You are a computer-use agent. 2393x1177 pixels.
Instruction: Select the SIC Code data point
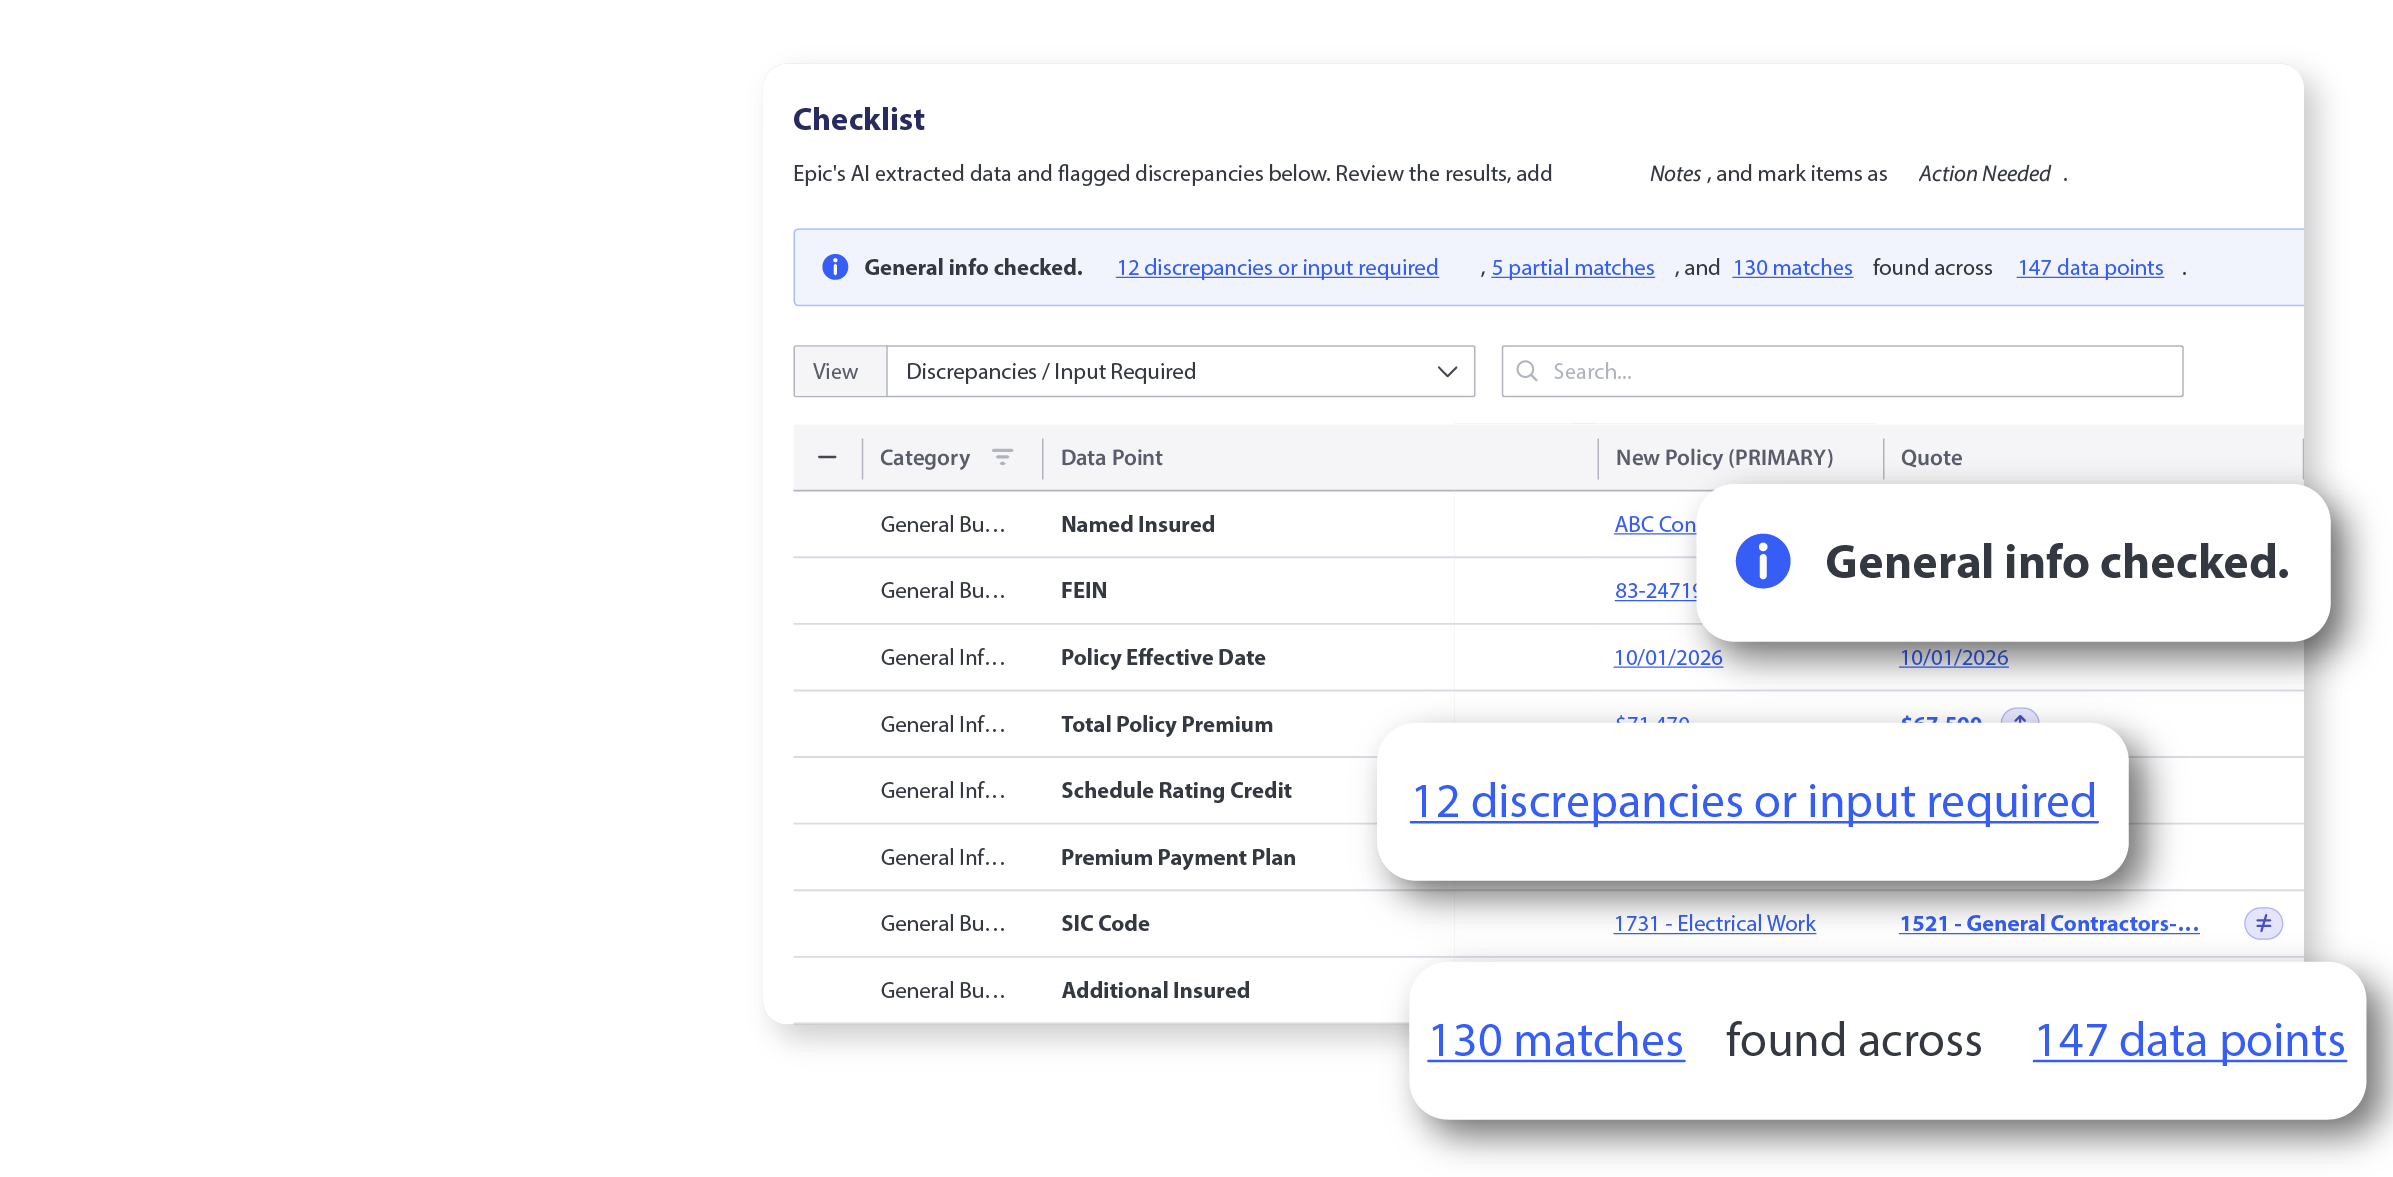pyautogui.click(x=1105, y=923)
